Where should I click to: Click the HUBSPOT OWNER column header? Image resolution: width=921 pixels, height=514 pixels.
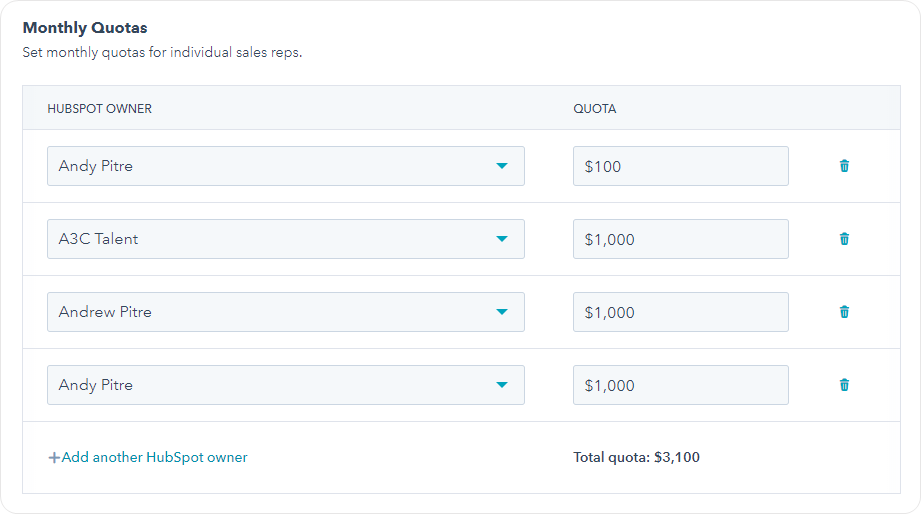click(x=100, y=108)
